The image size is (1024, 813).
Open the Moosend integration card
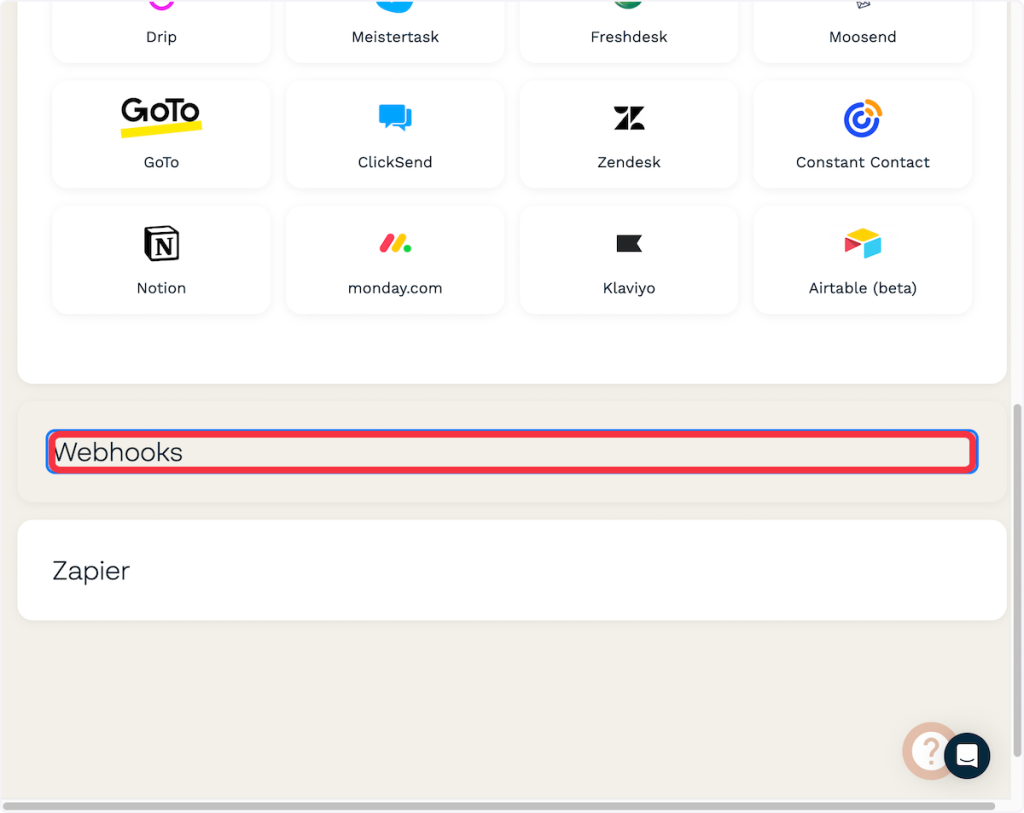pyautogui.click(x=862, y=30)
